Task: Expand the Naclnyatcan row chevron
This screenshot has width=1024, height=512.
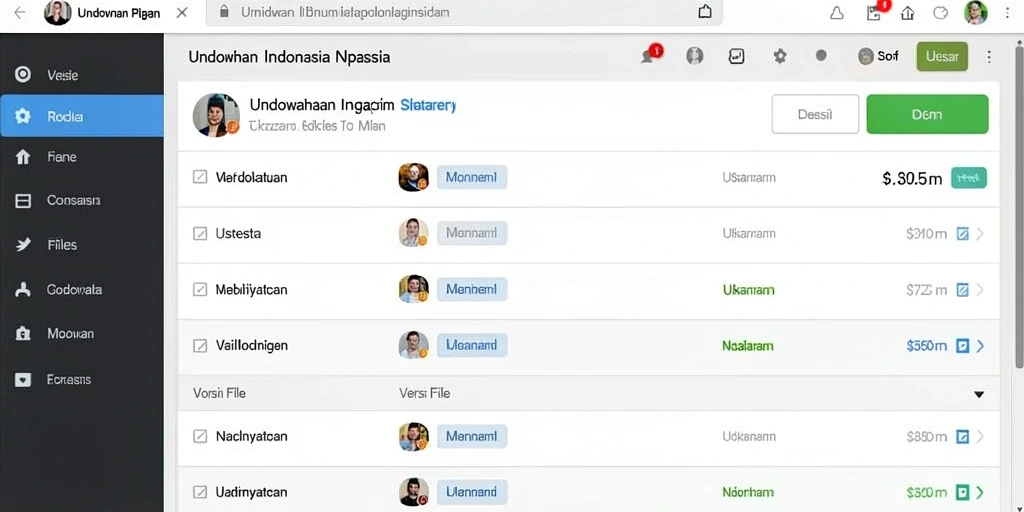Action: click(980, 437)
